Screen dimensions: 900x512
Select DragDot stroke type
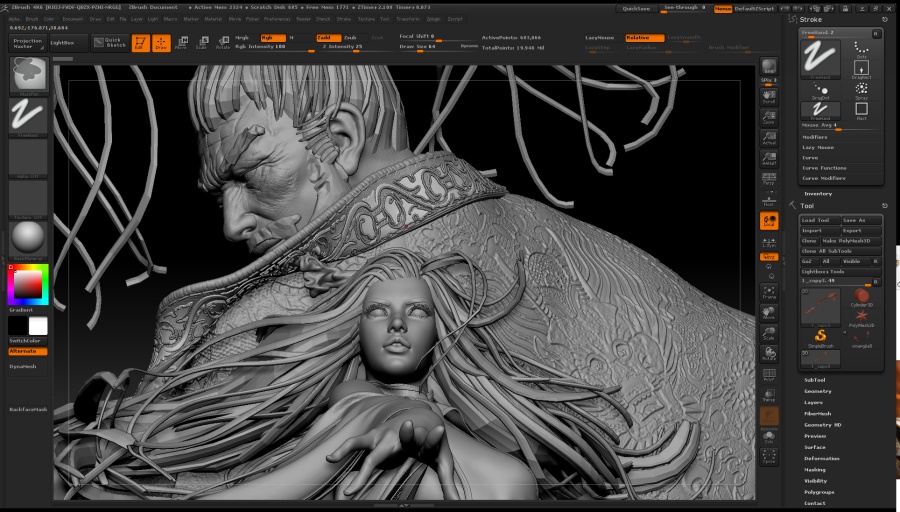point(820,91)
